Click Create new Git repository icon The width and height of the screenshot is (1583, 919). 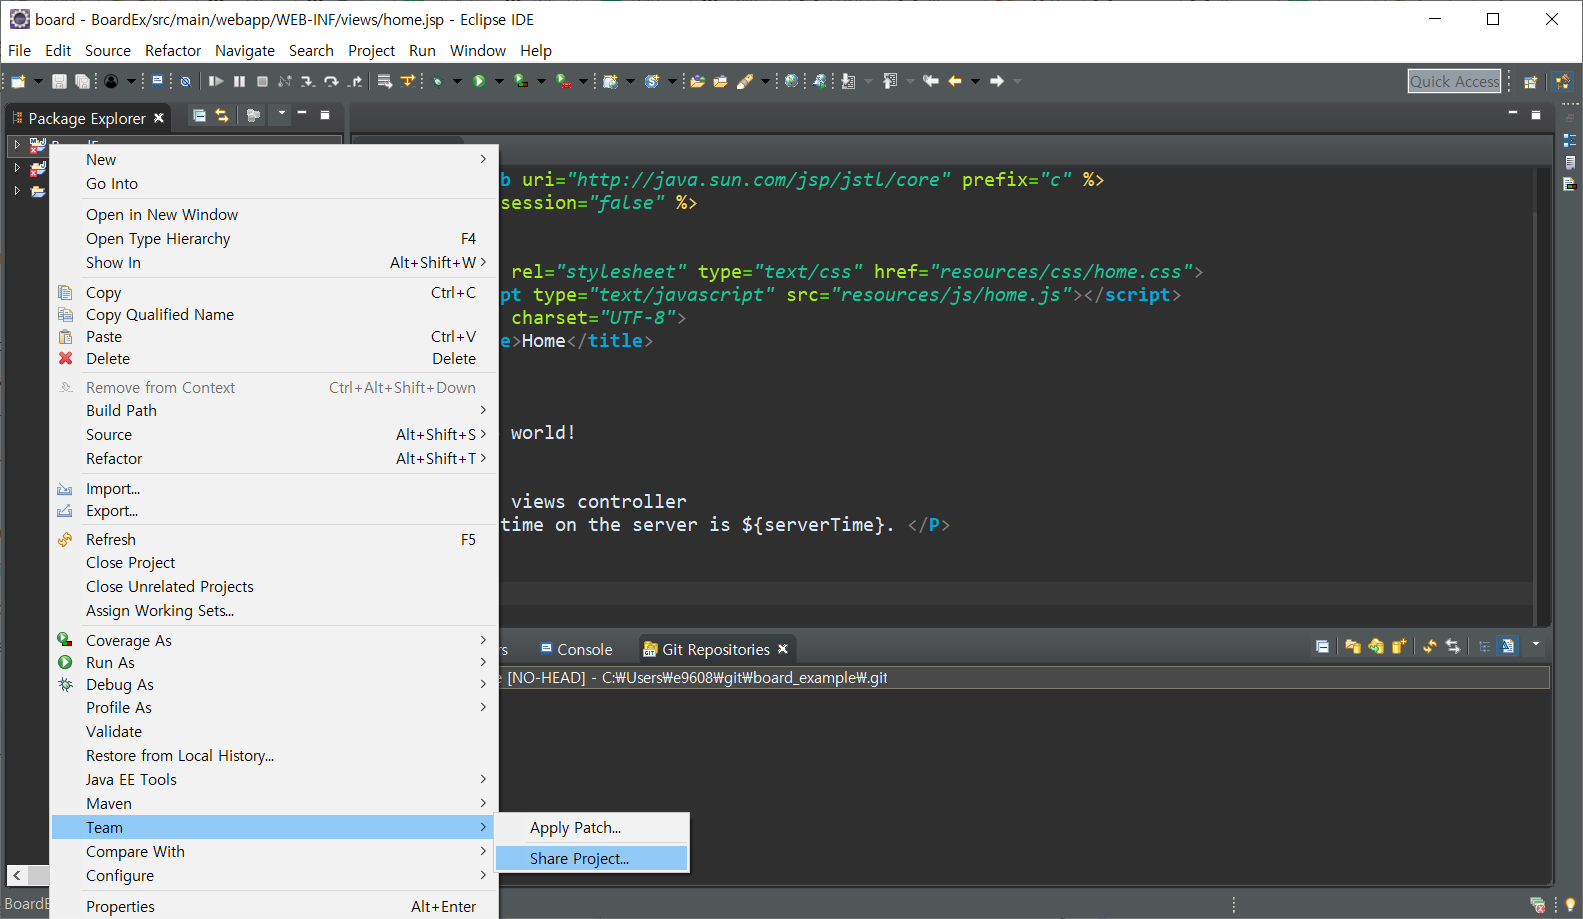(1399, 646)
